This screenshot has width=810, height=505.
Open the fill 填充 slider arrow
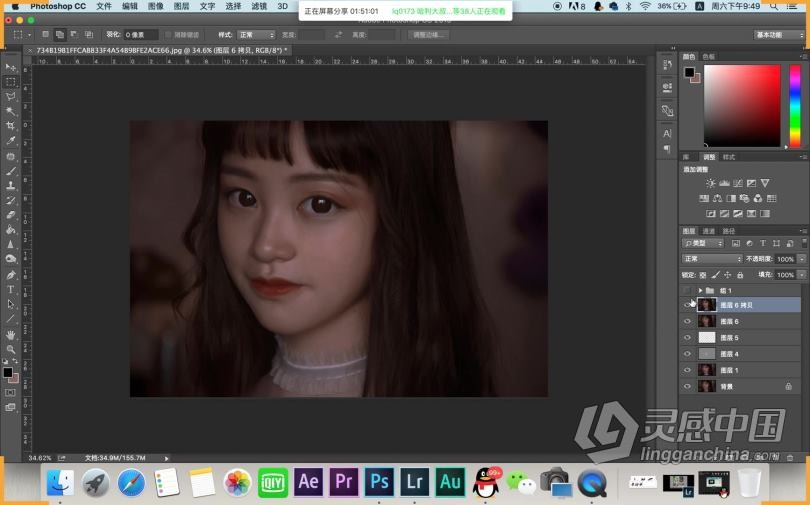(x=802, y=275)
